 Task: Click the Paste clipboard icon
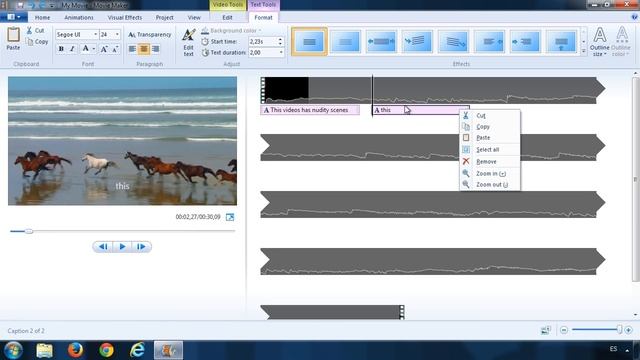13,35
